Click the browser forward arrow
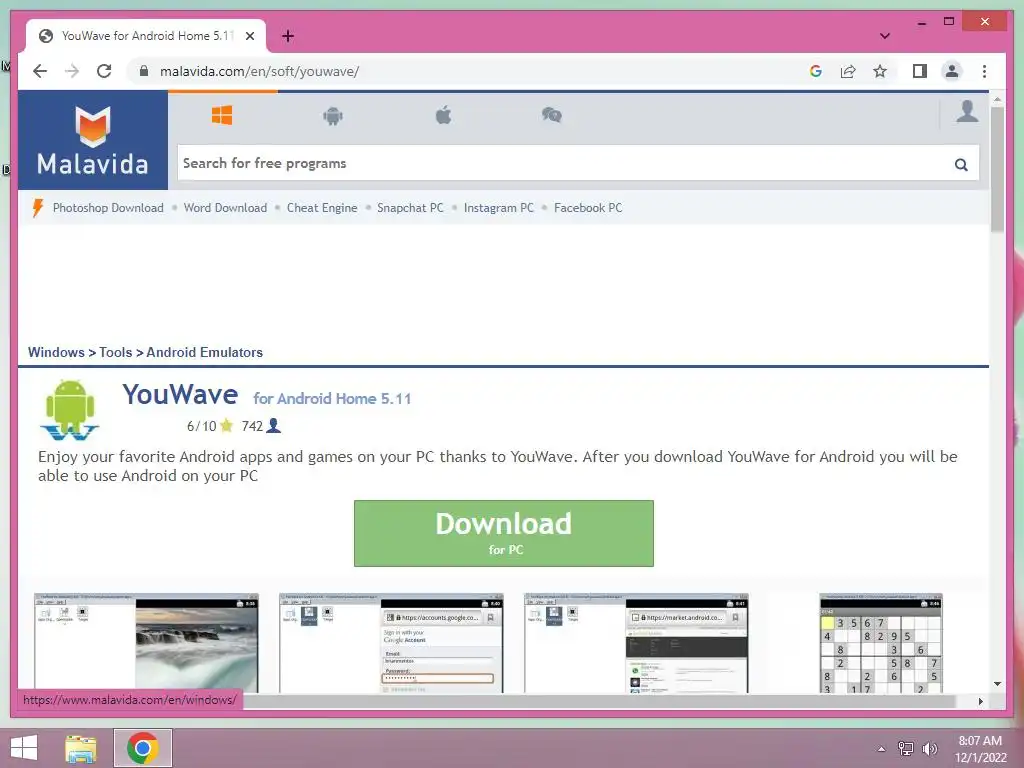Viewport: 1024px width, 768px height. (x=72, y=71)
